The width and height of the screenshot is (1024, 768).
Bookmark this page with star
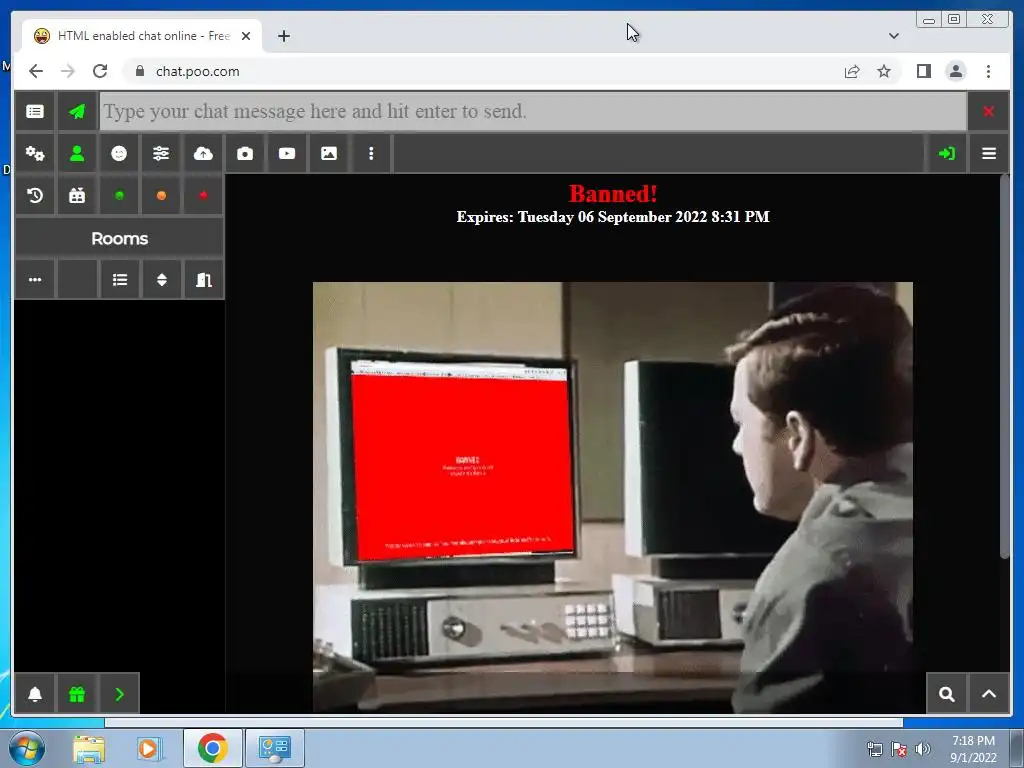pos(884,71)
